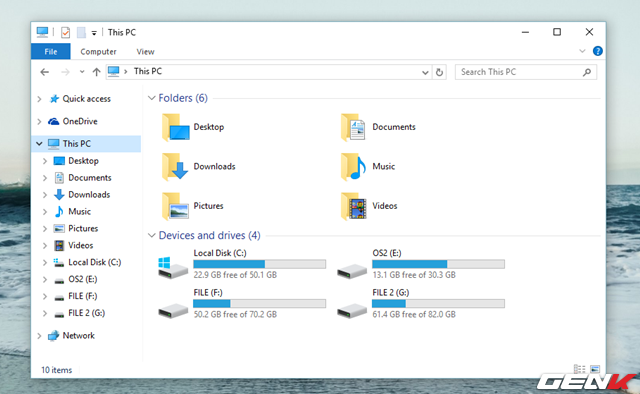This screenshot has height=394, width=640.
Task: Select the Downloads folder icon
Action: click(x=176, y=167)
